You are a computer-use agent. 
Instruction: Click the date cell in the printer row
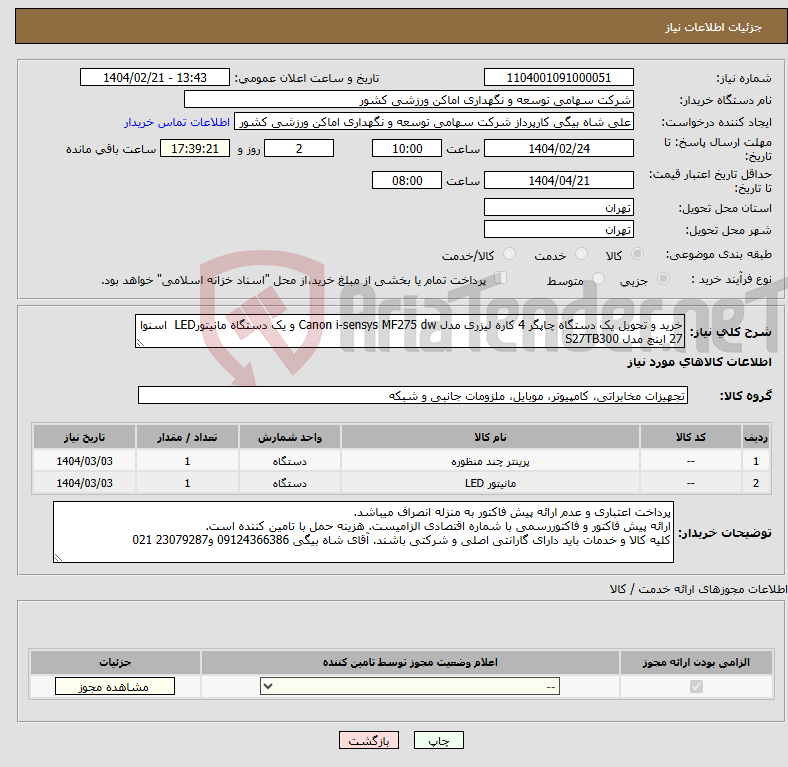click(x=84, y=461)
